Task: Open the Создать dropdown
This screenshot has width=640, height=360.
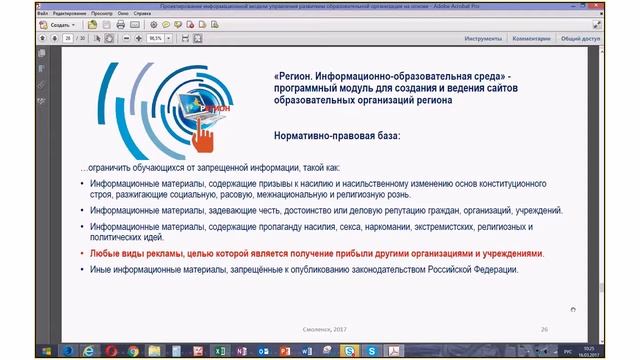Action: point(58,25)
